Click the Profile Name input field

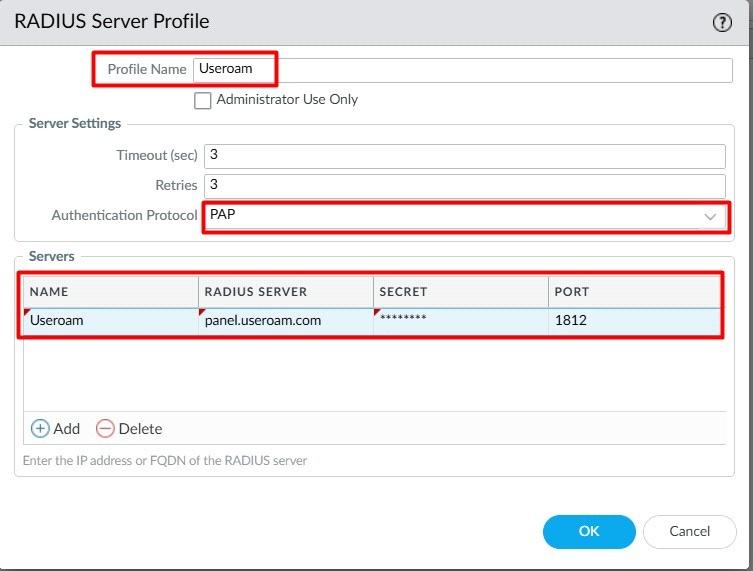(463, 70)
